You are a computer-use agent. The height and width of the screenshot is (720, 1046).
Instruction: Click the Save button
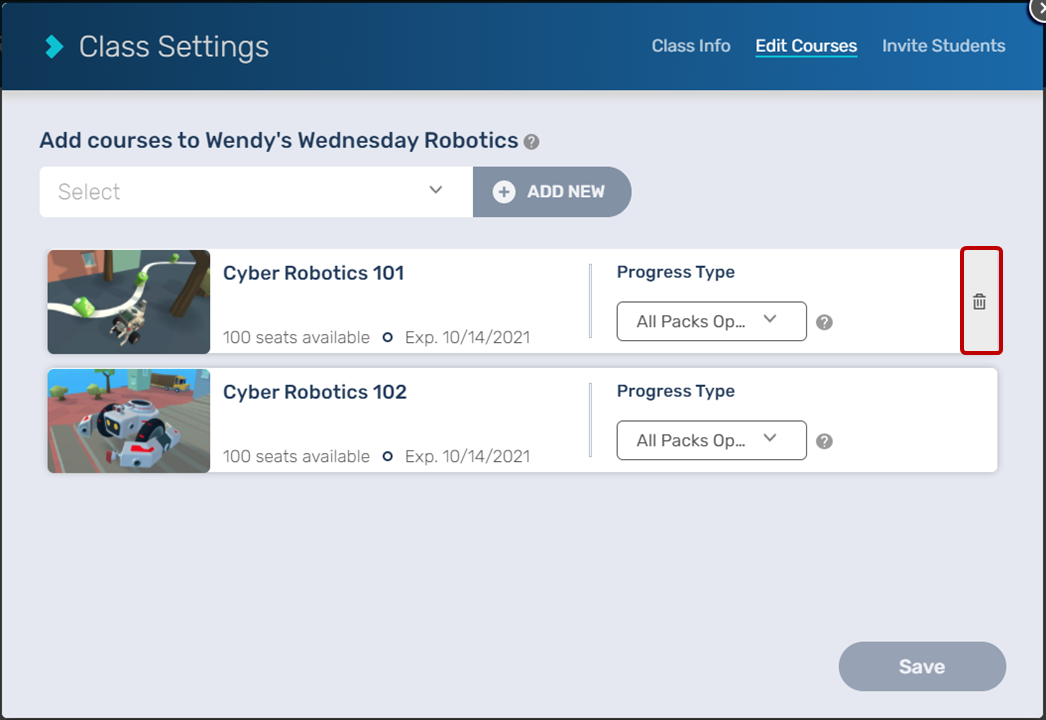tap(921, 667)
